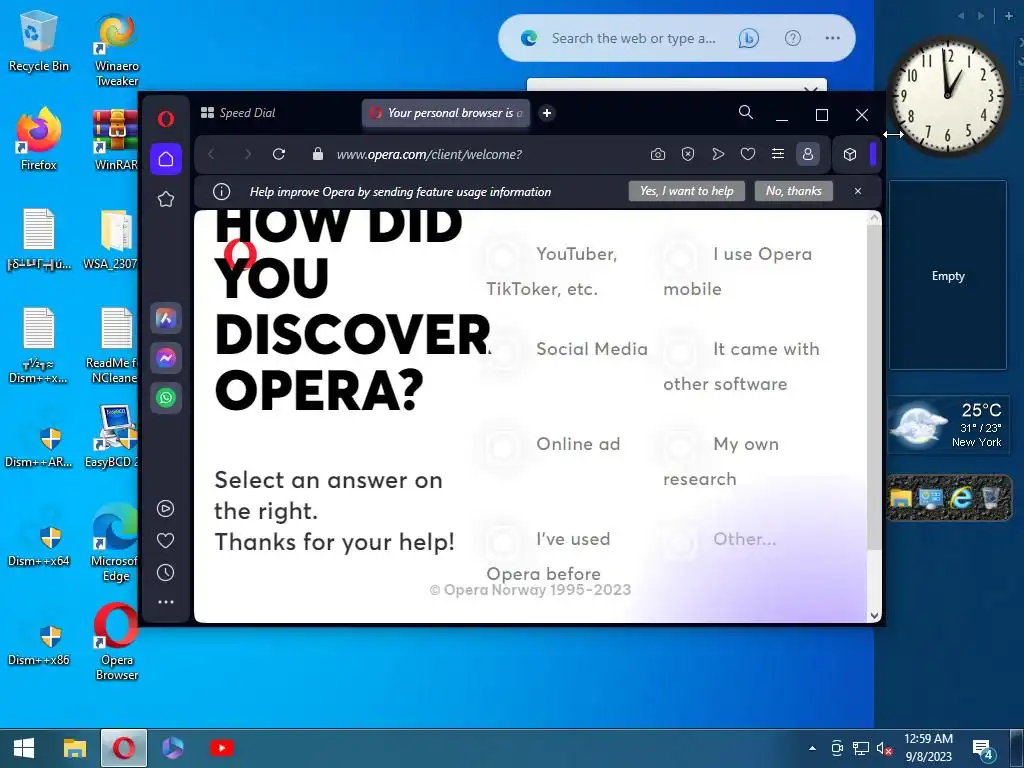
Task: Open WhatsApp in Opera sidebar
Action: (166, 397)
